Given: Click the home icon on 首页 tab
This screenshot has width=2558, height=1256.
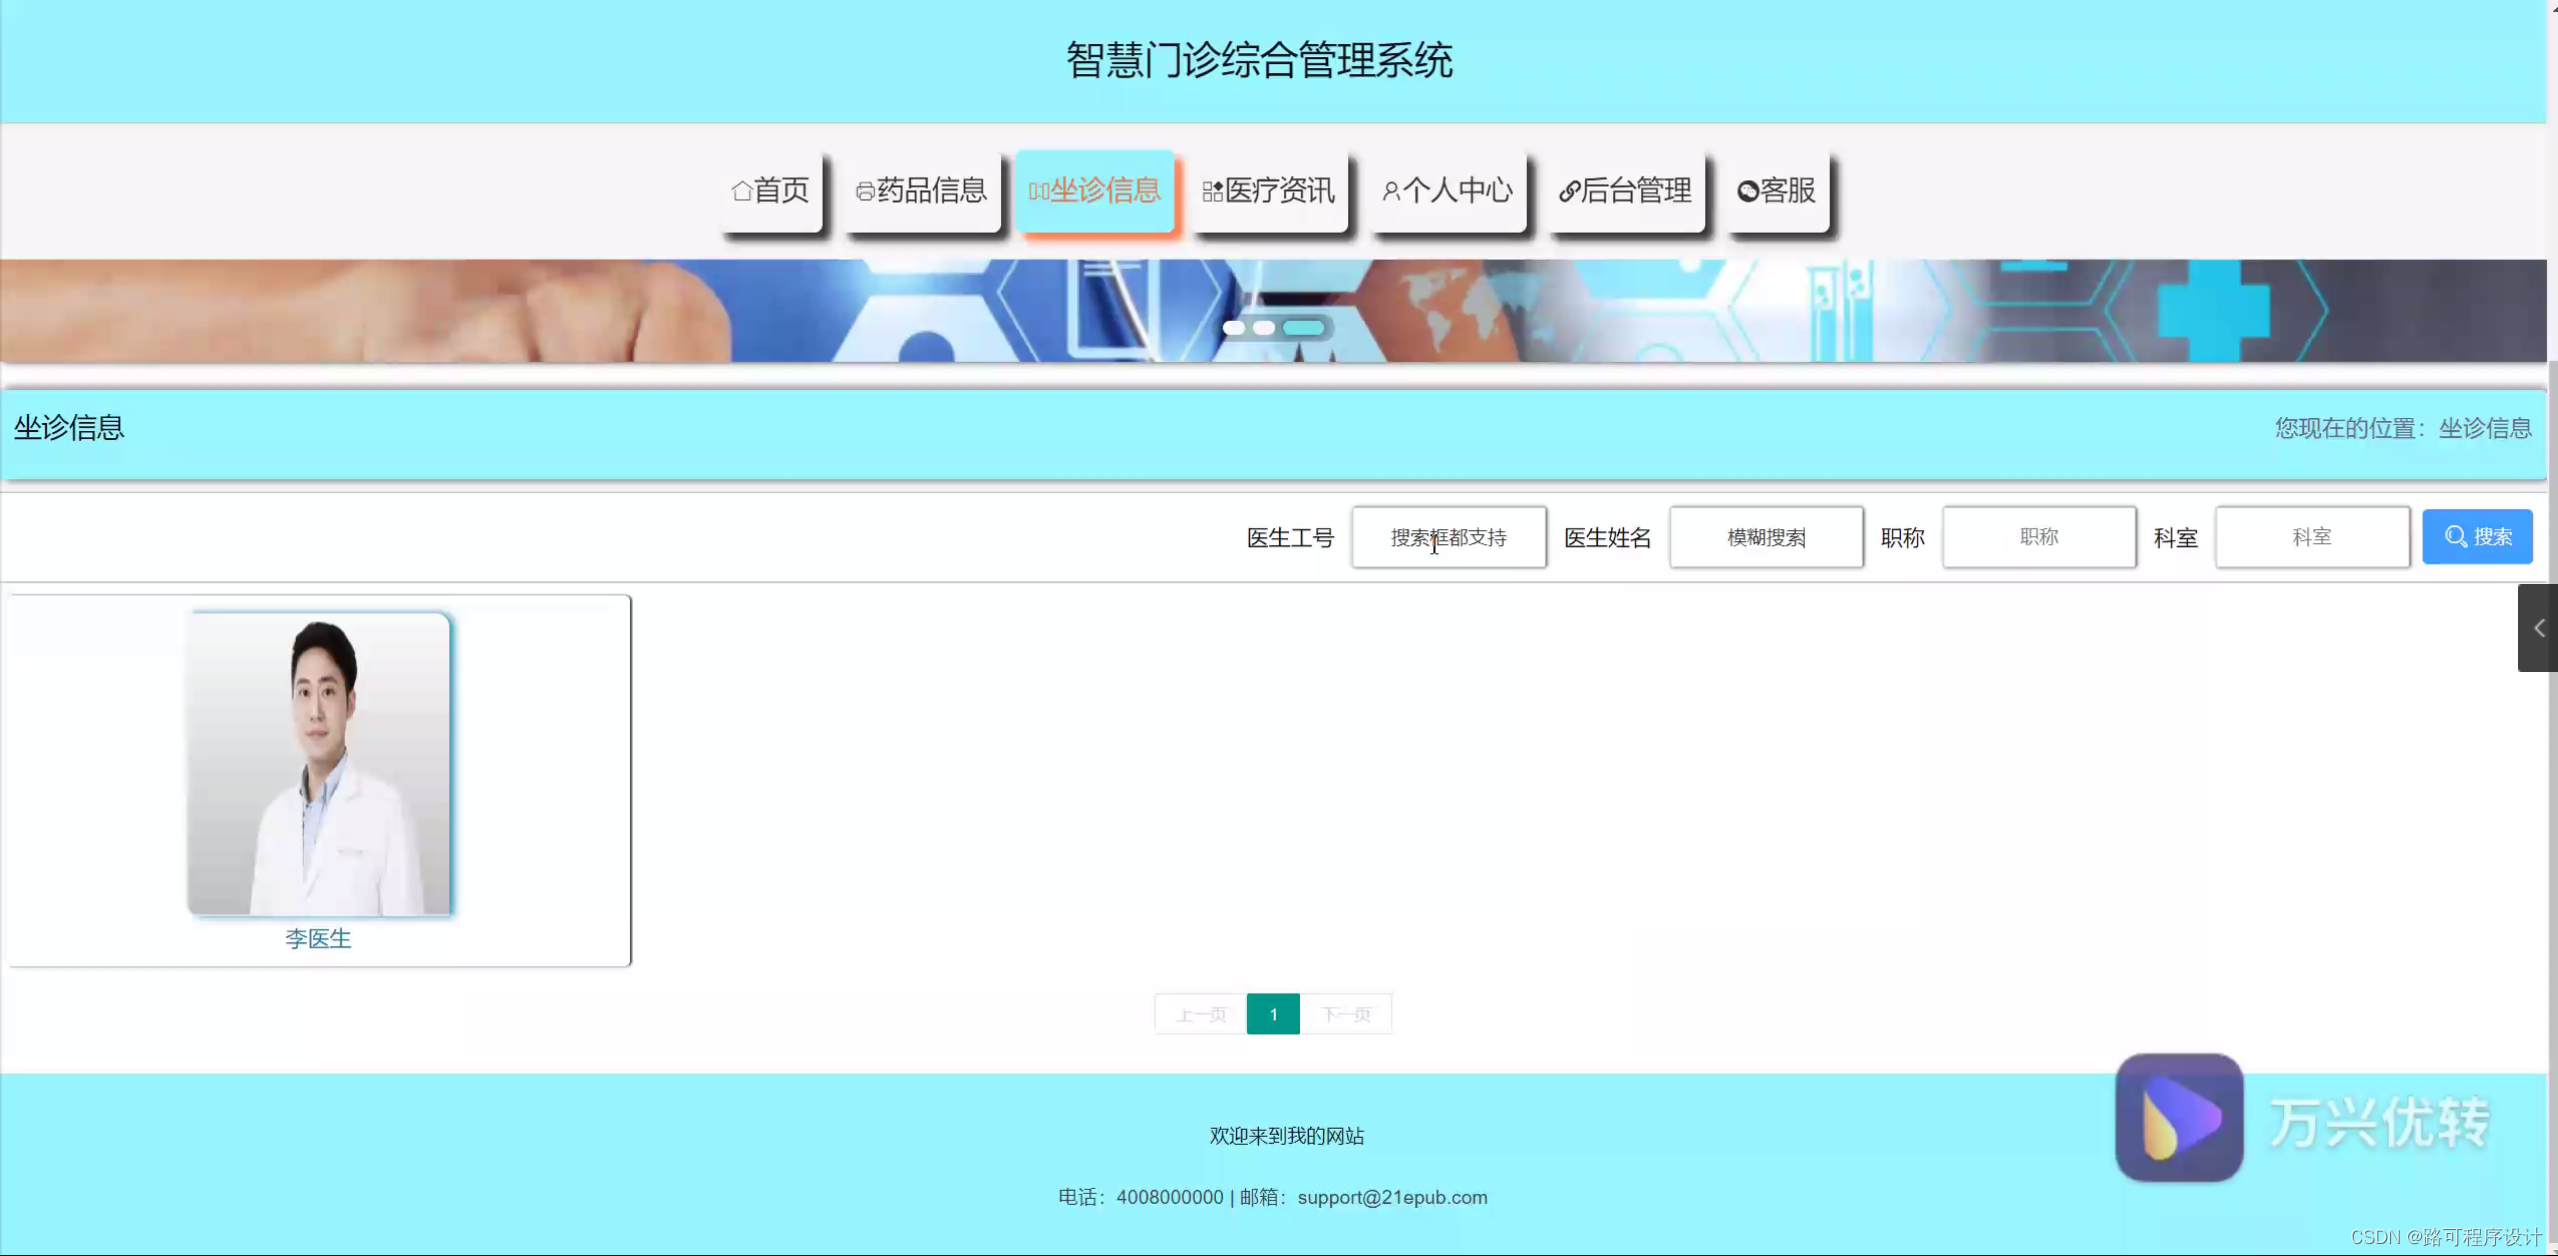Looking at the screenshot, I should click(x=742, y=190).
